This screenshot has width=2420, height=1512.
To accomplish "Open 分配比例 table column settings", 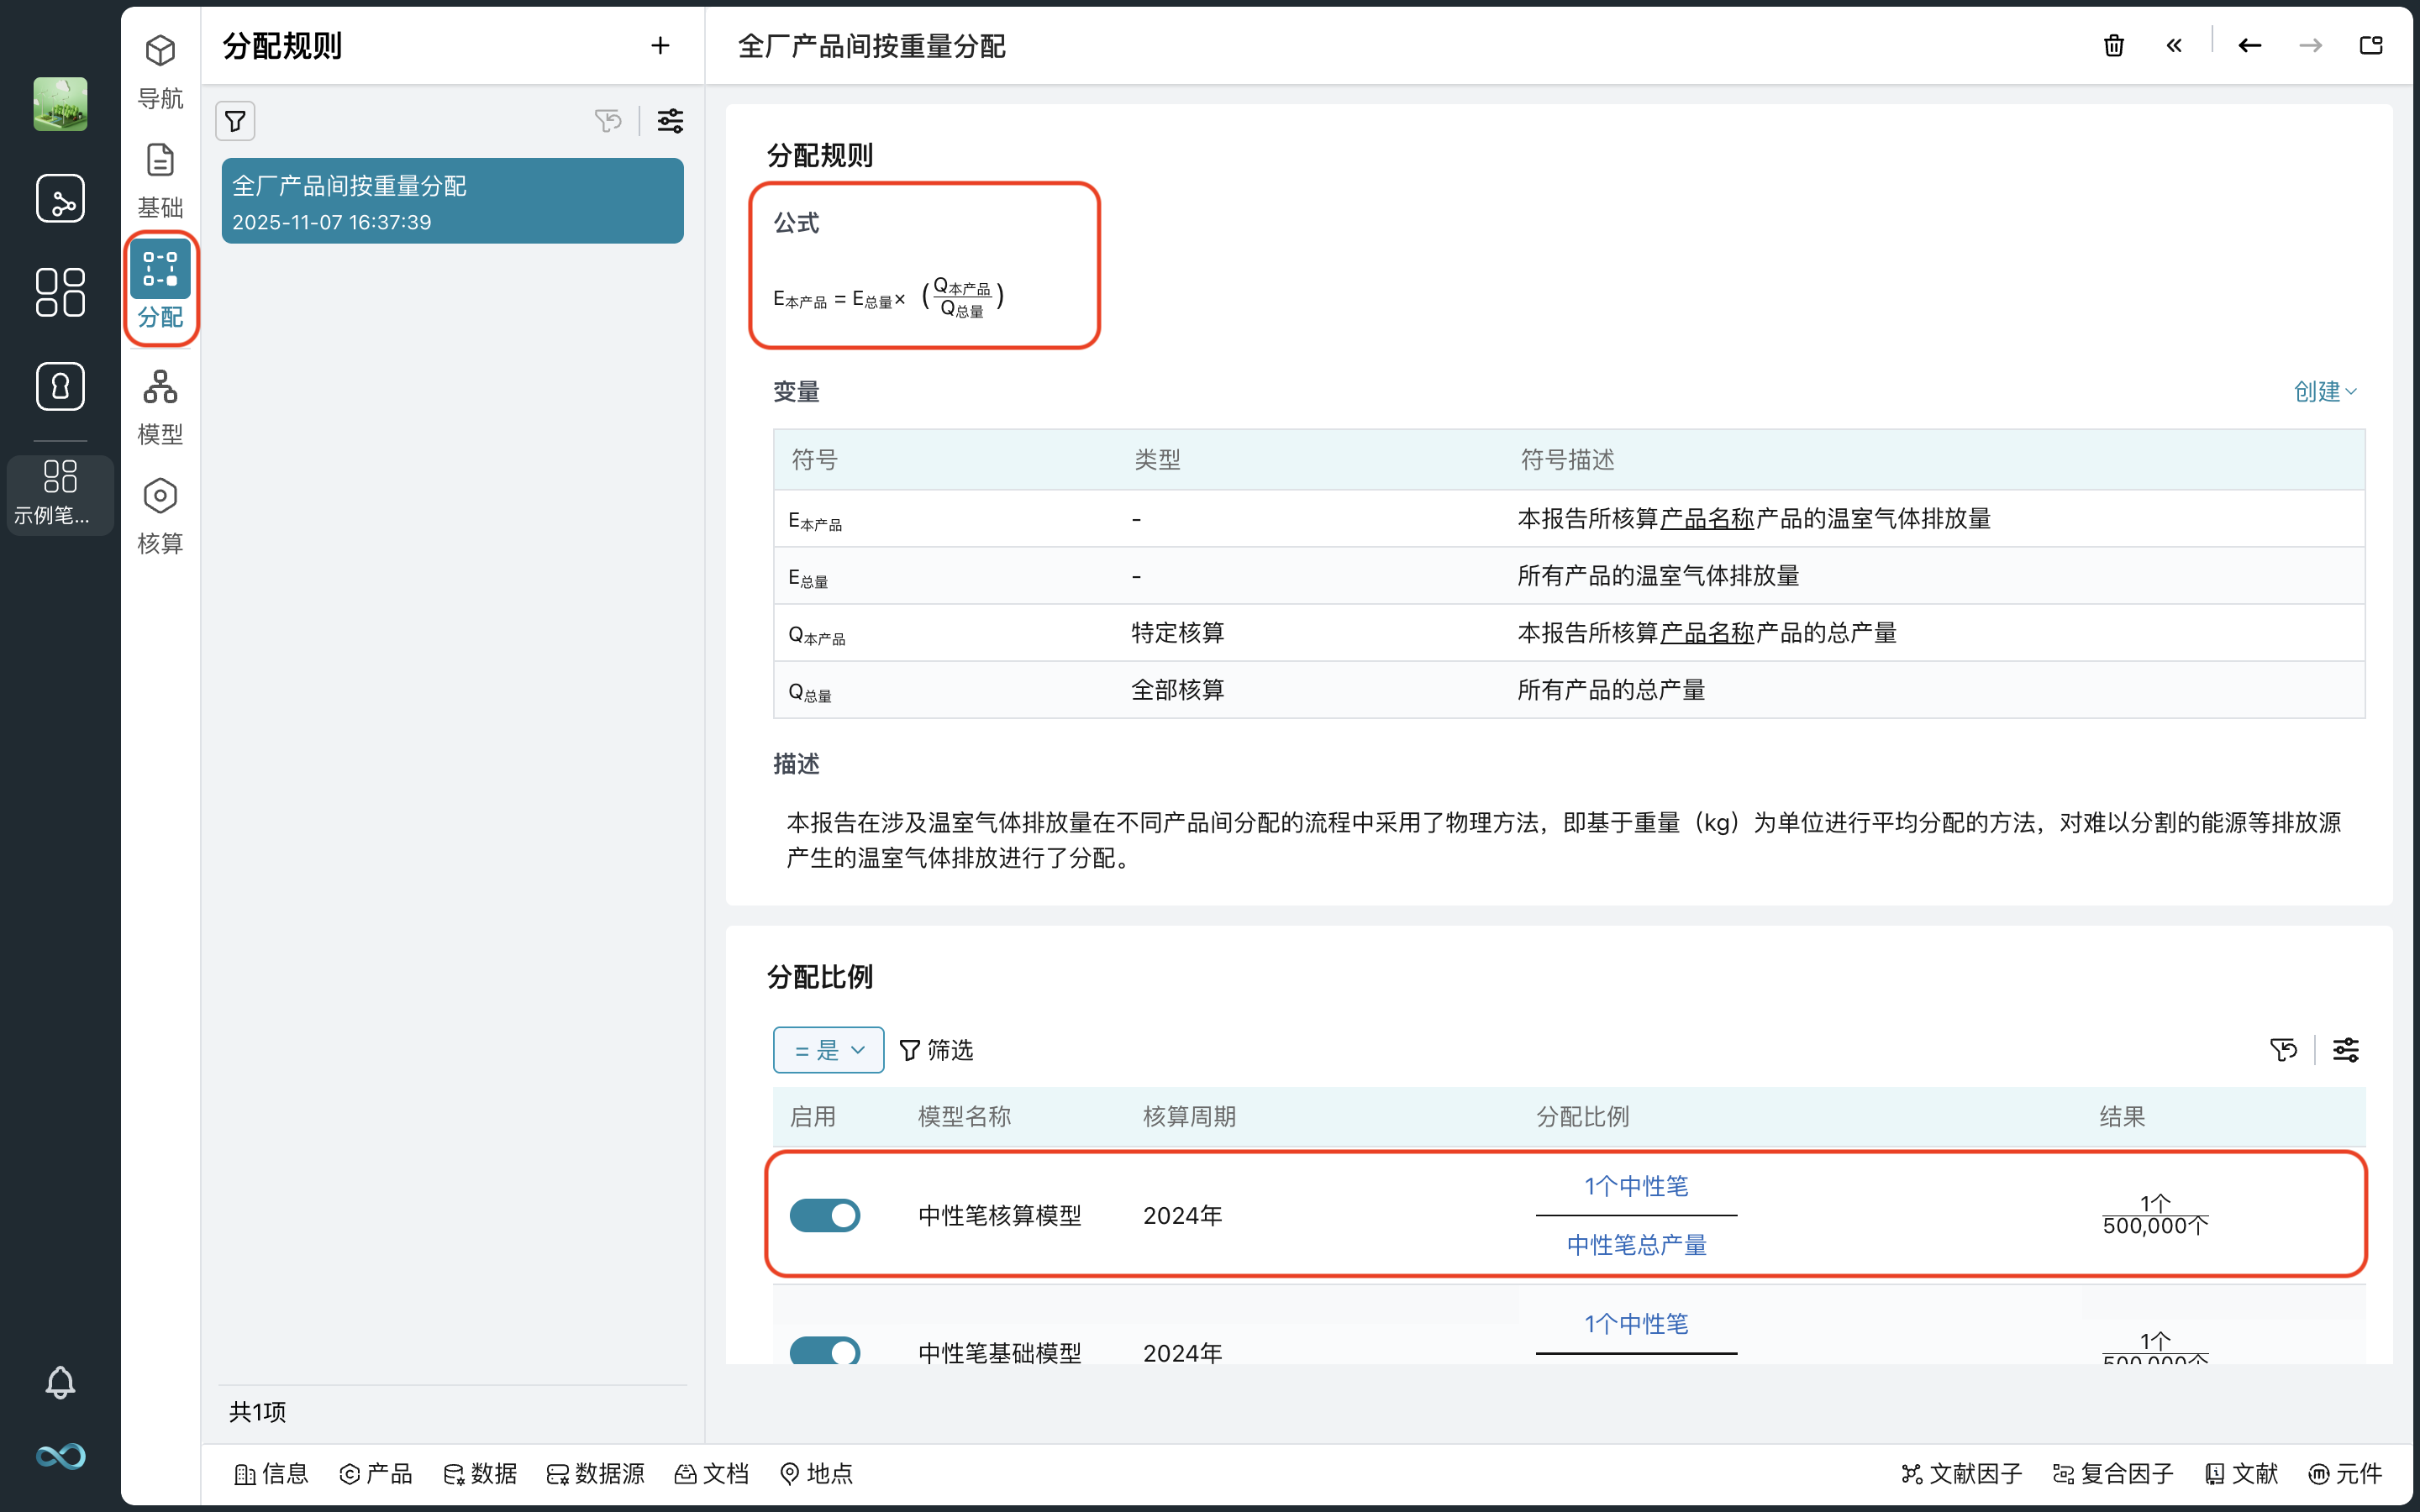I will click(x=2346, y=1050).
